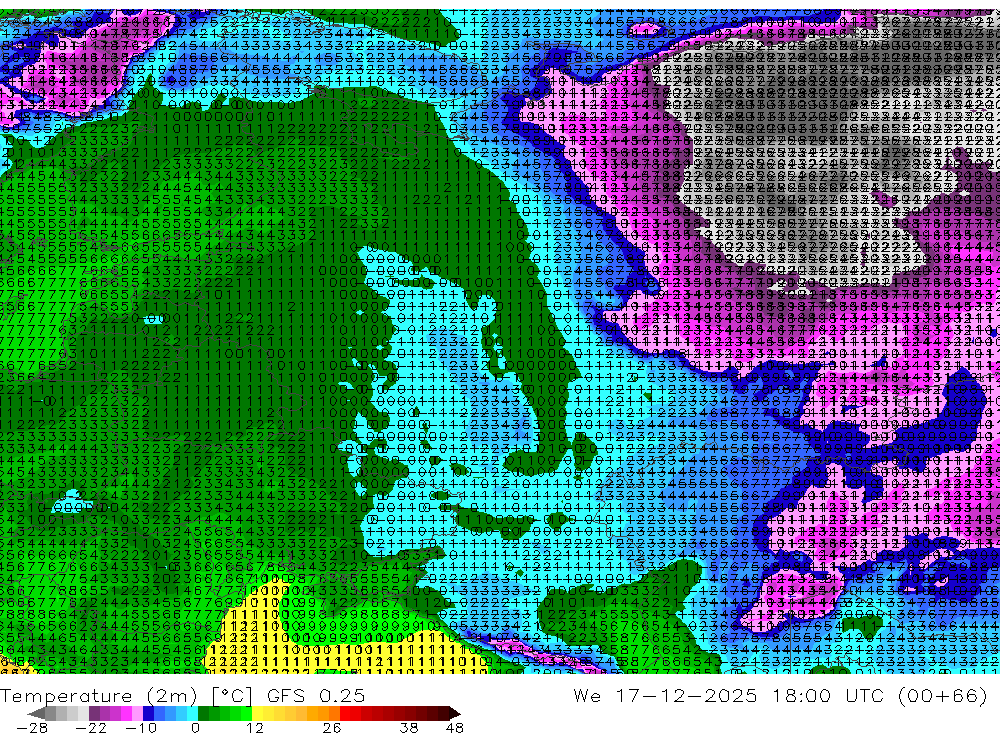Click the 38 legend label
Viewport: 1000px width, 733px height.
pos(409,727)
